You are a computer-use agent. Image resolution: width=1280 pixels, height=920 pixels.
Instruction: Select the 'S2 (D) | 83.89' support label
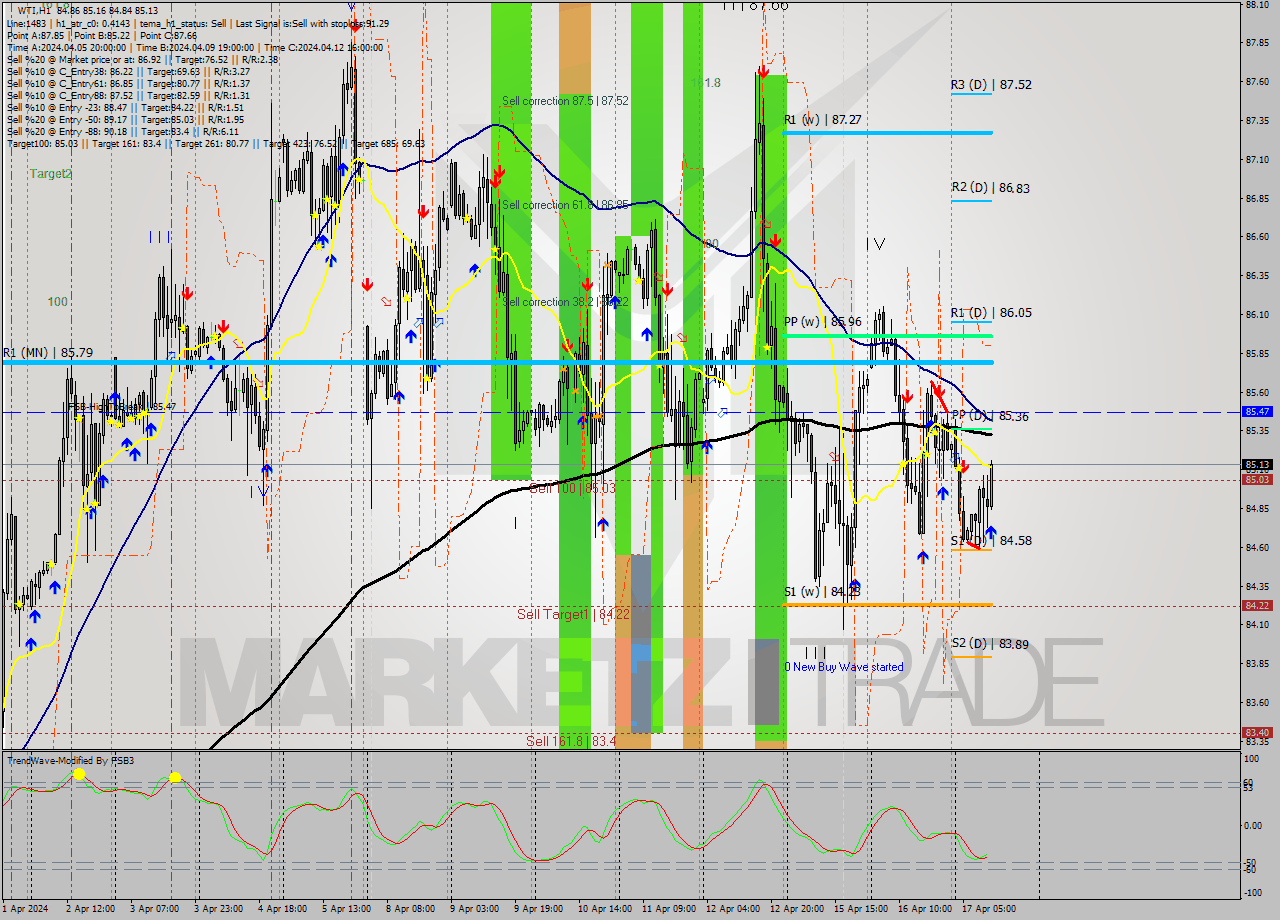point(990,644)
